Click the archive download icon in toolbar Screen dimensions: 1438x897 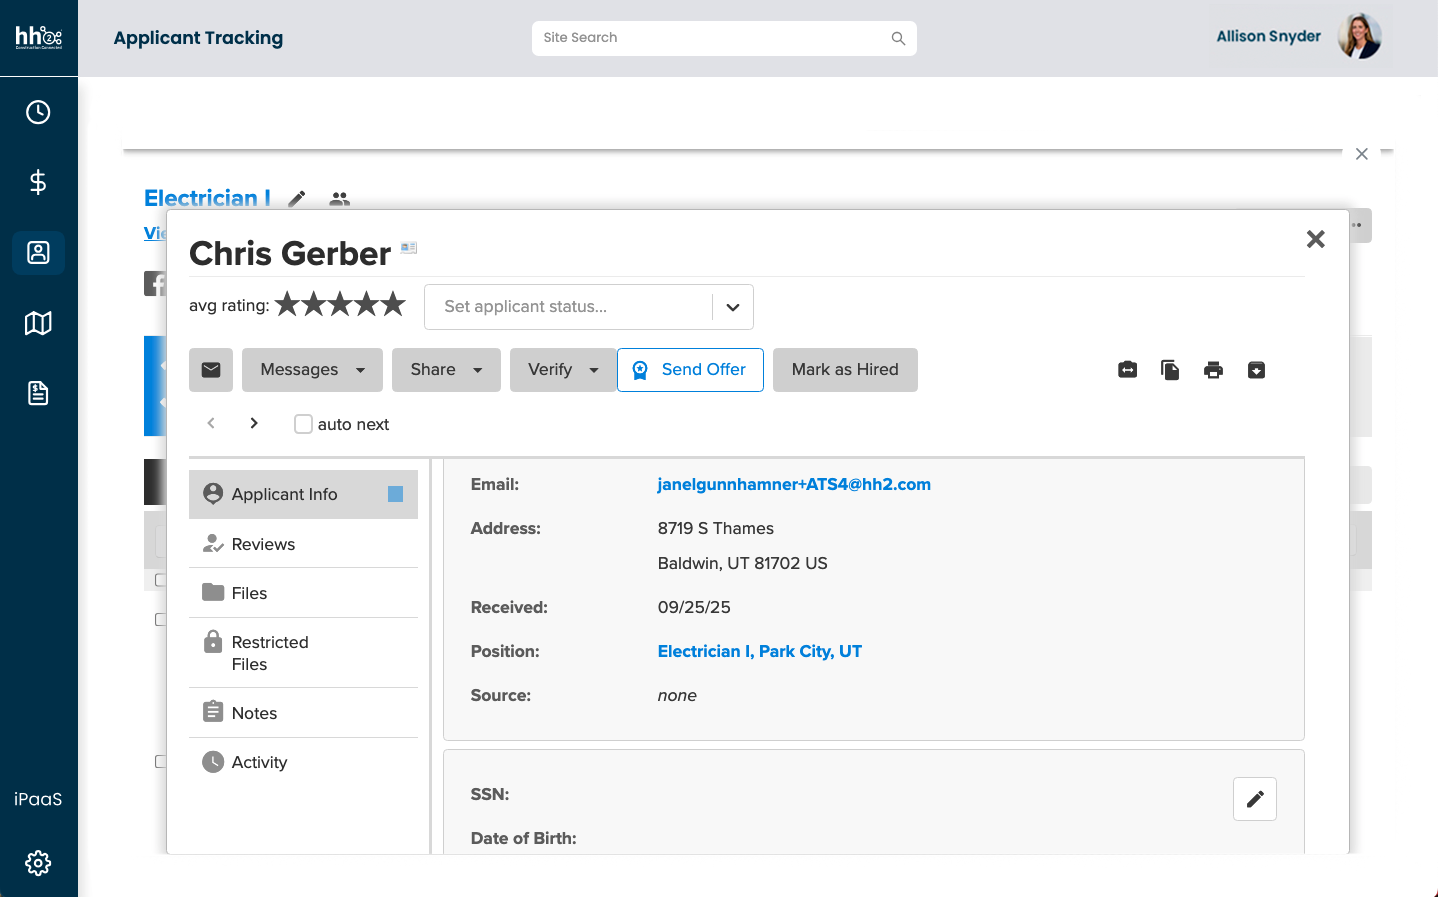(1256, 370)
